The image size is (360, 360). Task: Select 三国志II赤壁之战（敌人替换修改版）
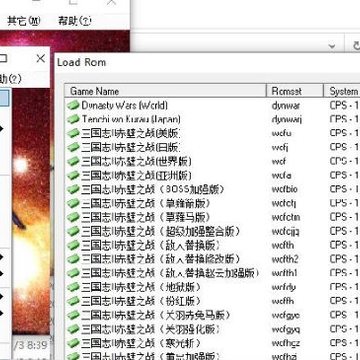pos(161,259)
